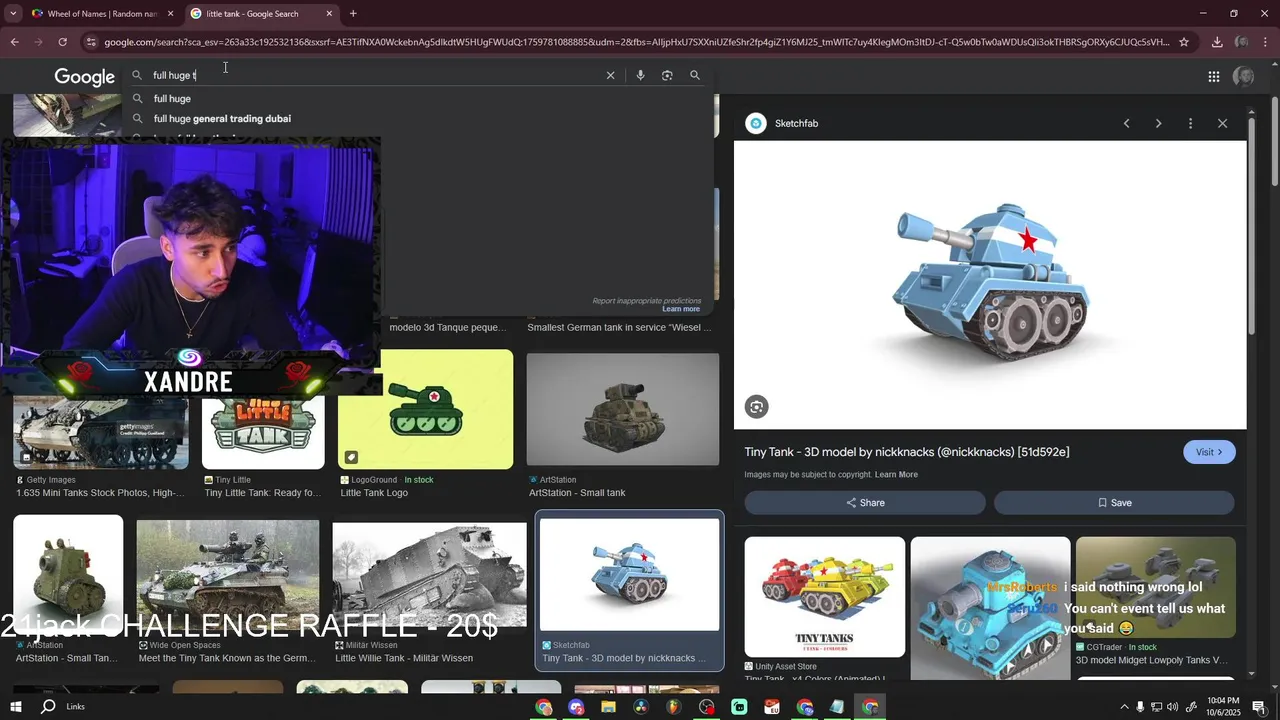Open the Windows Start menu
Image resolution: width=1280 pixels, height=720 pixels.
tap(14, 706)
